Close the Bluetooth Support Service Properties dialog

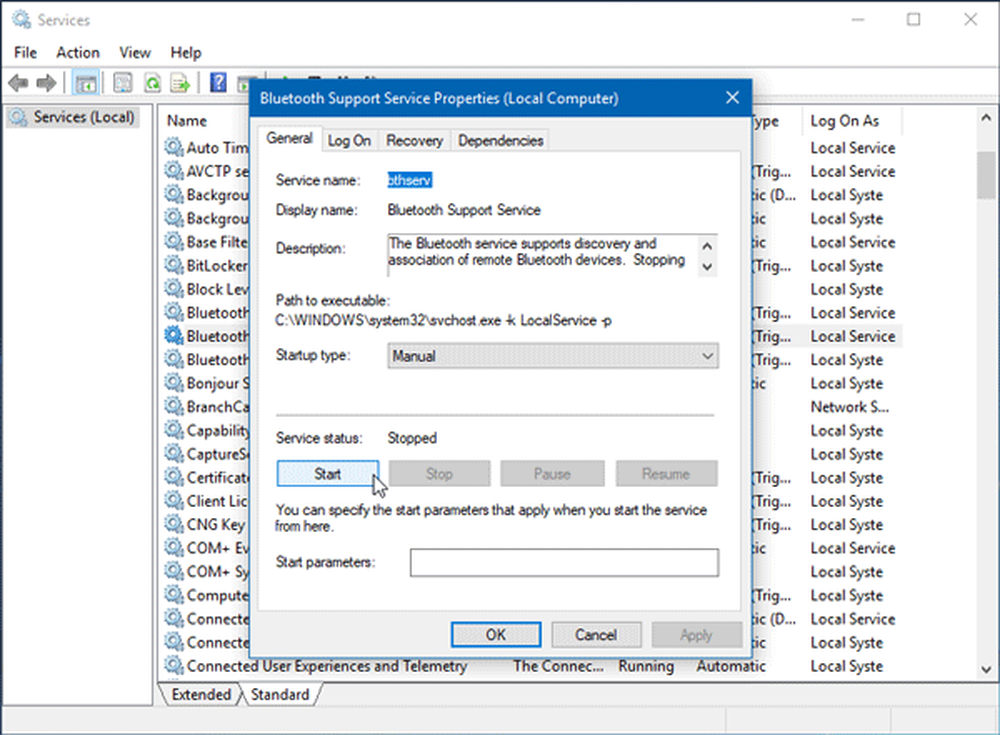[x=732, y=98]
